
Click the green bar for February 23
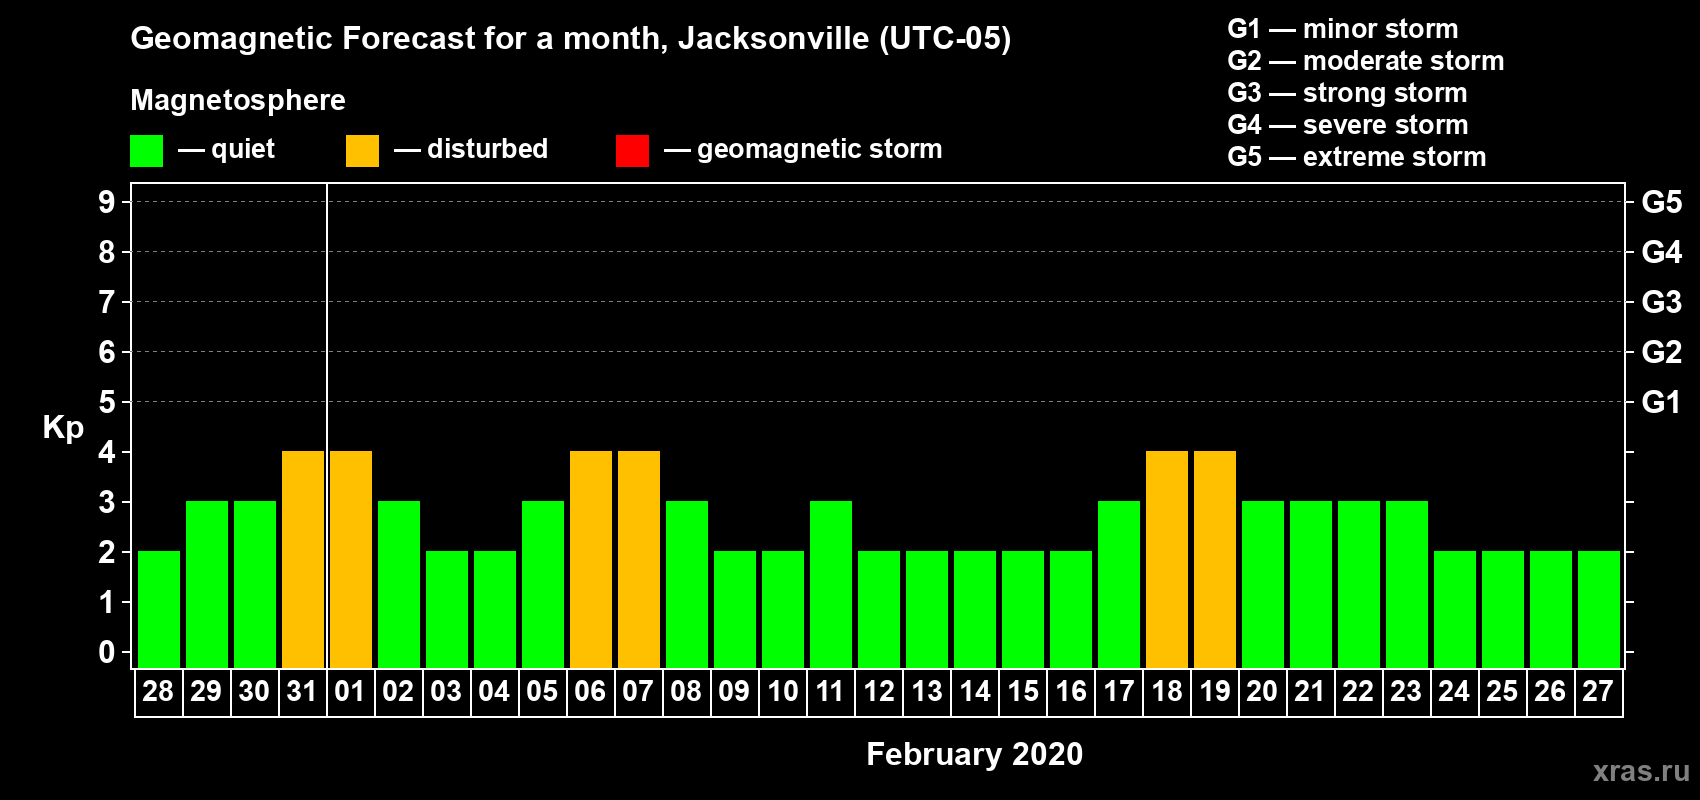click(x=1407, y=584)
